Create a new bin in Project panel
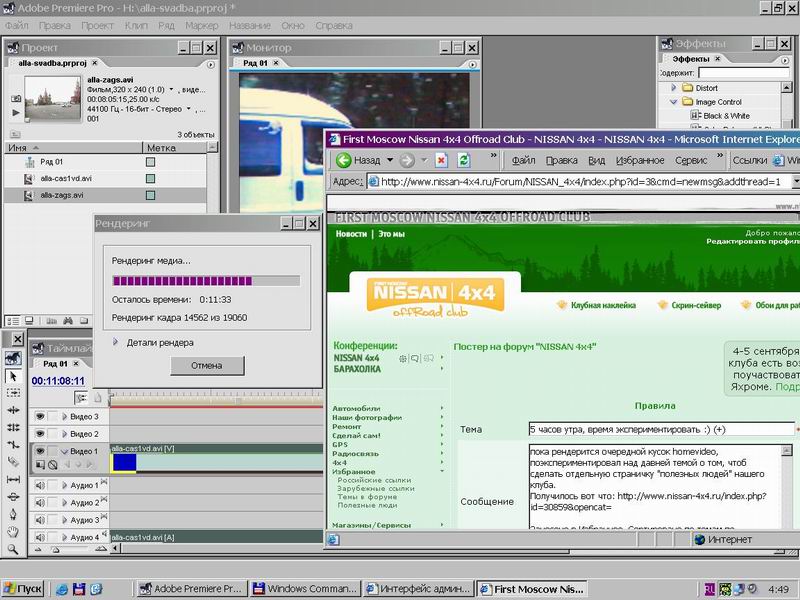The height and width of the screenshot is (600, 800). click(x=84, y=321)
